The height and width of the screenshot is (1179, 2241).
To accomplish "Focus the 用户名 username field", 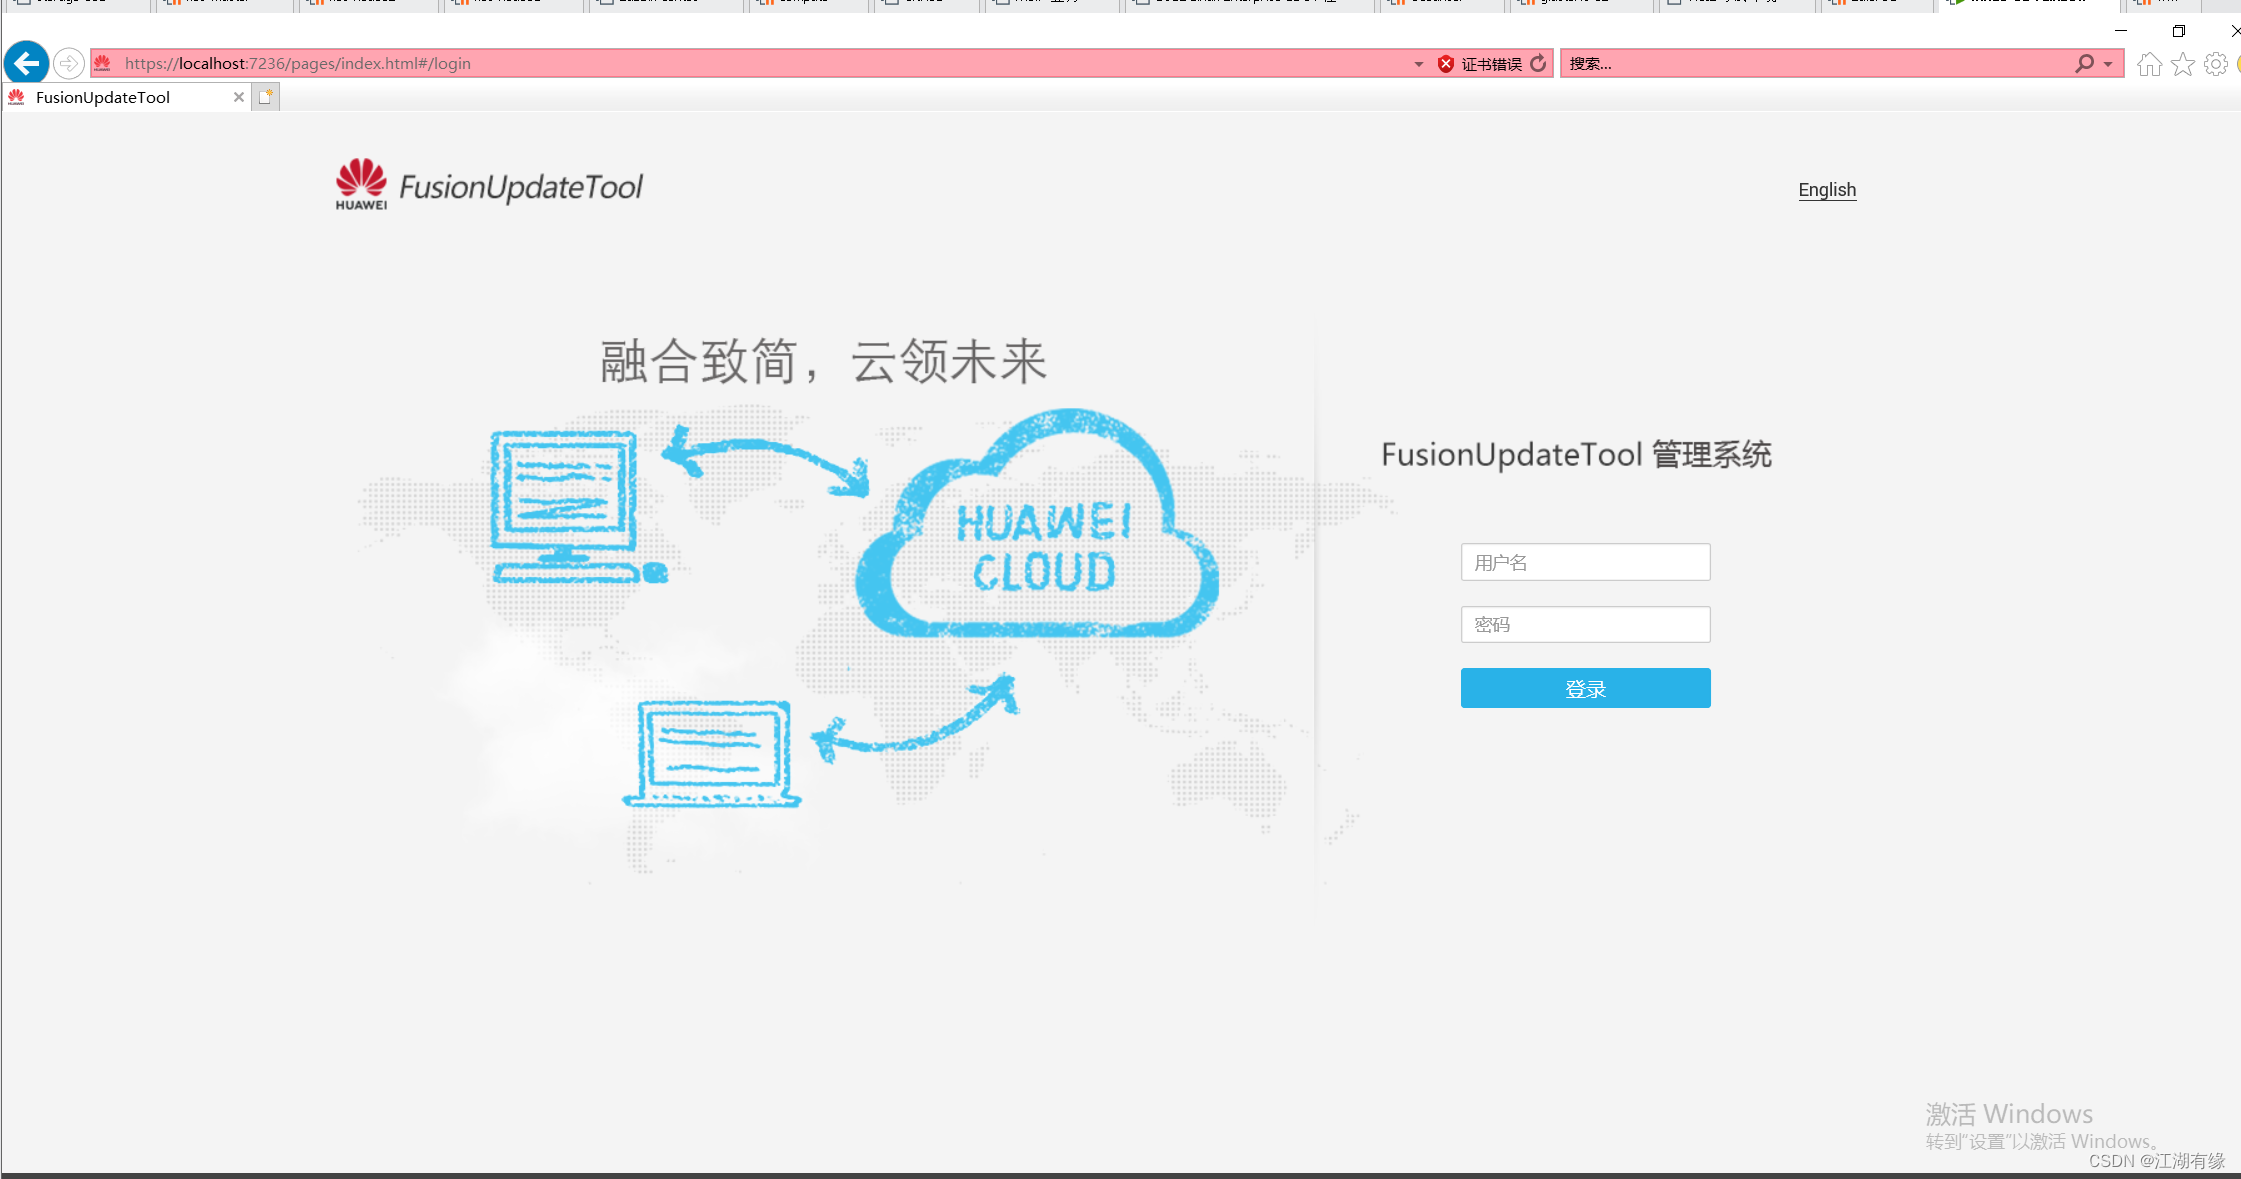I will (1585, 562).
